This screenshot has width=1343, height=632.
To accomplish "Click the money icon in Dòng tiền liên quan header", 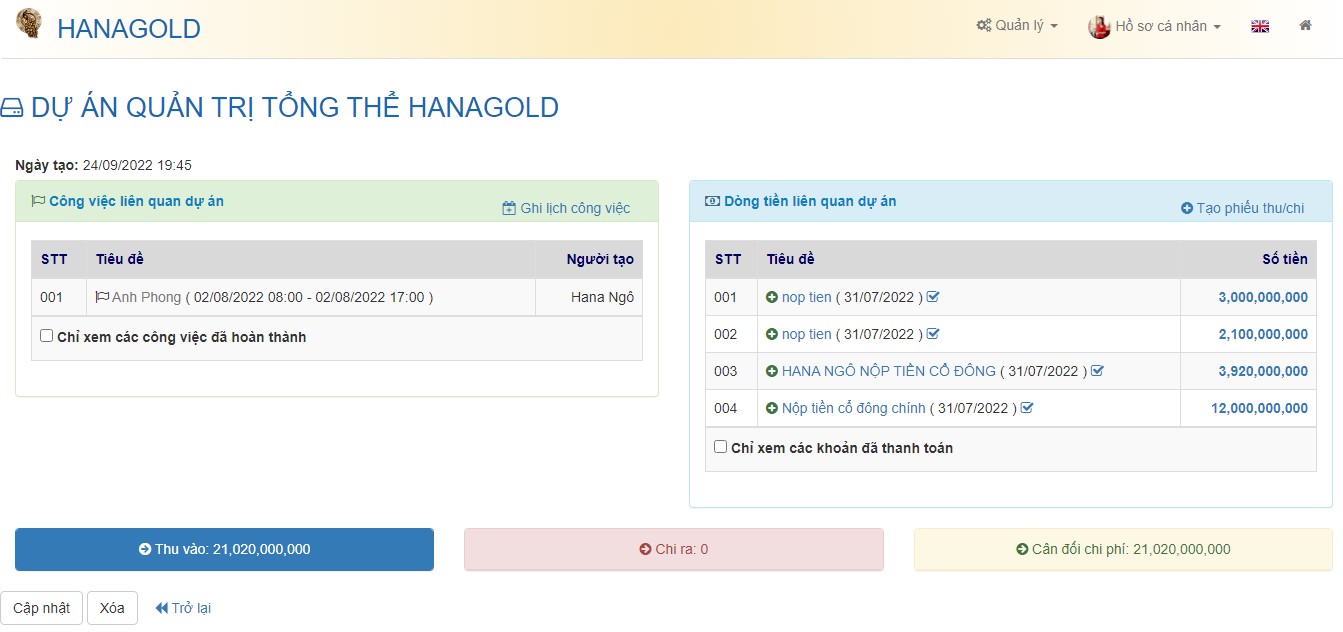I will click(x=712, y=201).
